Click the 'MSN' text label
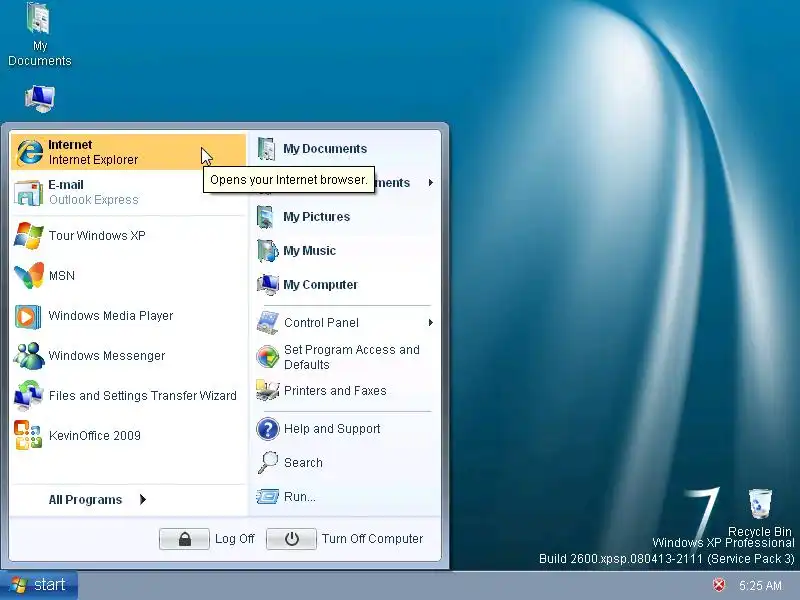The width and height of the screenshot is (800, 600). pyautogui.click(x=62, y=276)
